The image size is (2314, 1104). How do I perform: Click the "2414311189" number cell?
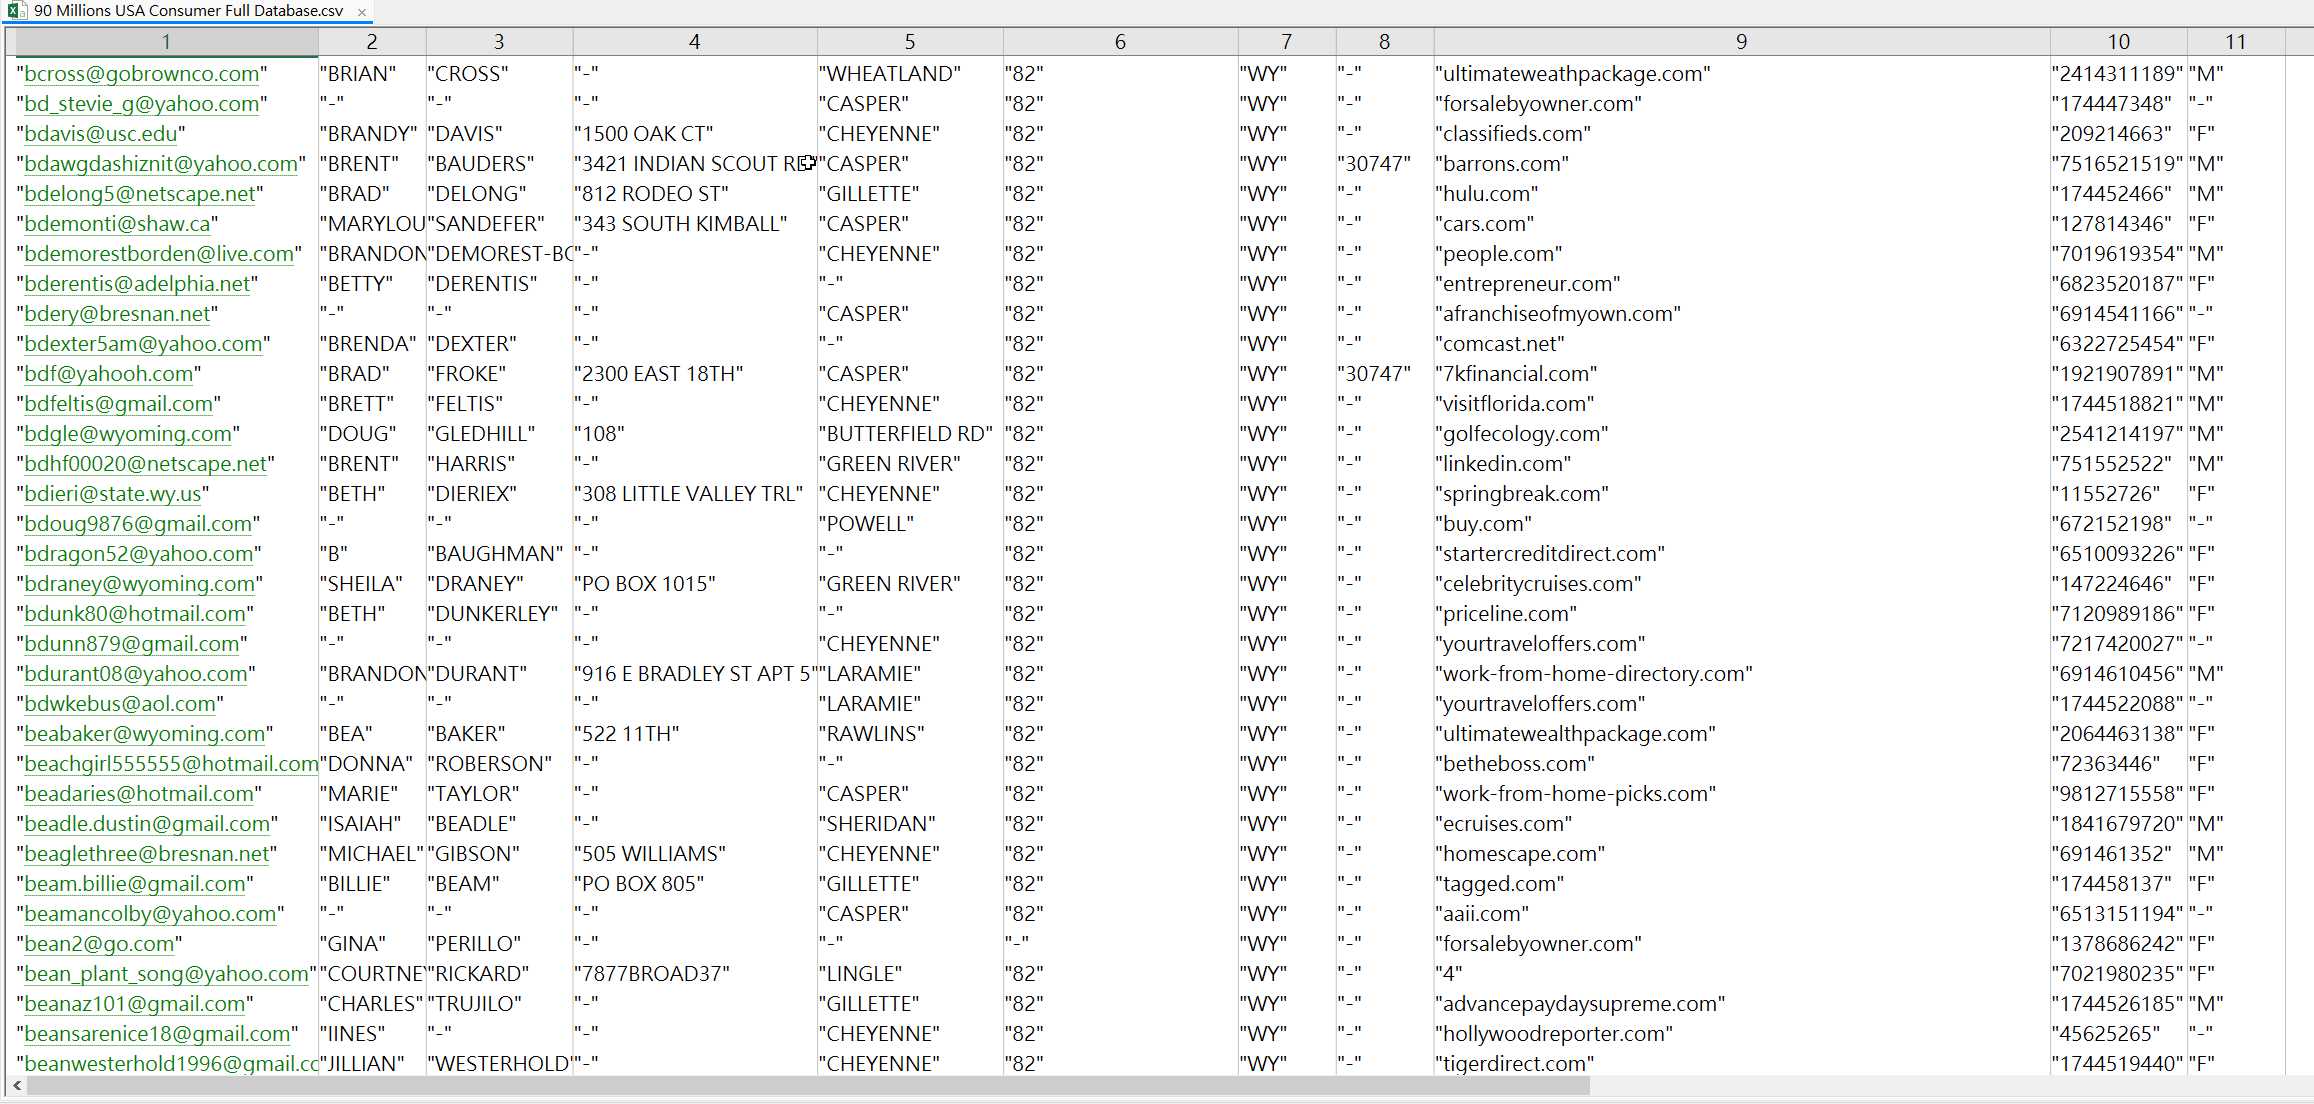2118,74
